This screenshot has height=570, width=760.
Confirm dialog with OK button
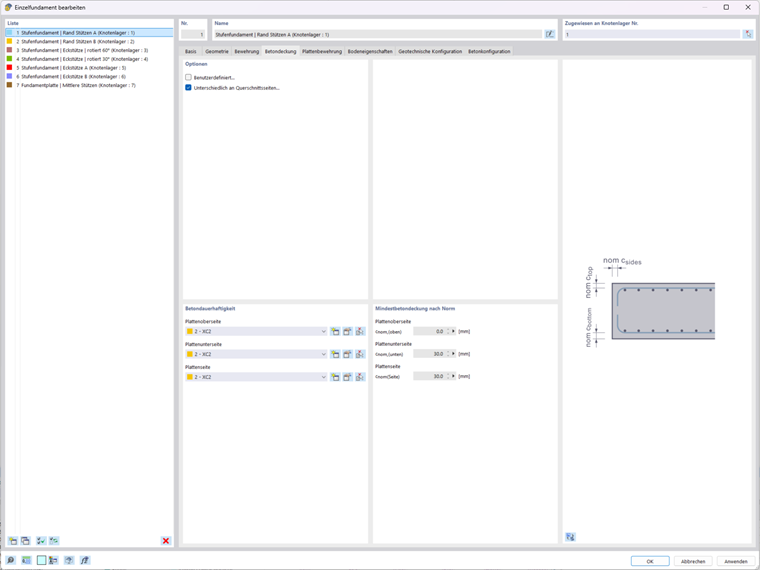pos(650,561)
